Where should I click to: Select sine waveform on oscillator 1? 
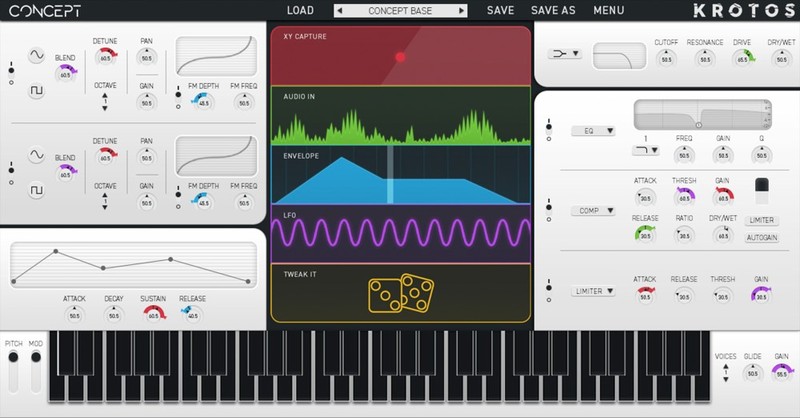(x=36, y=55)
